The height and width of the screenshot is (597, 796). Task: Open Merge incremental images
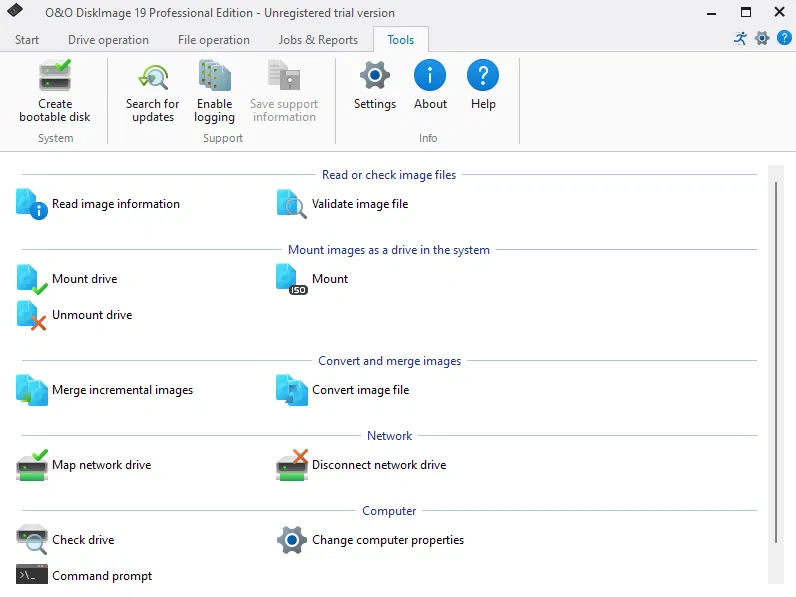pos(122,390)
